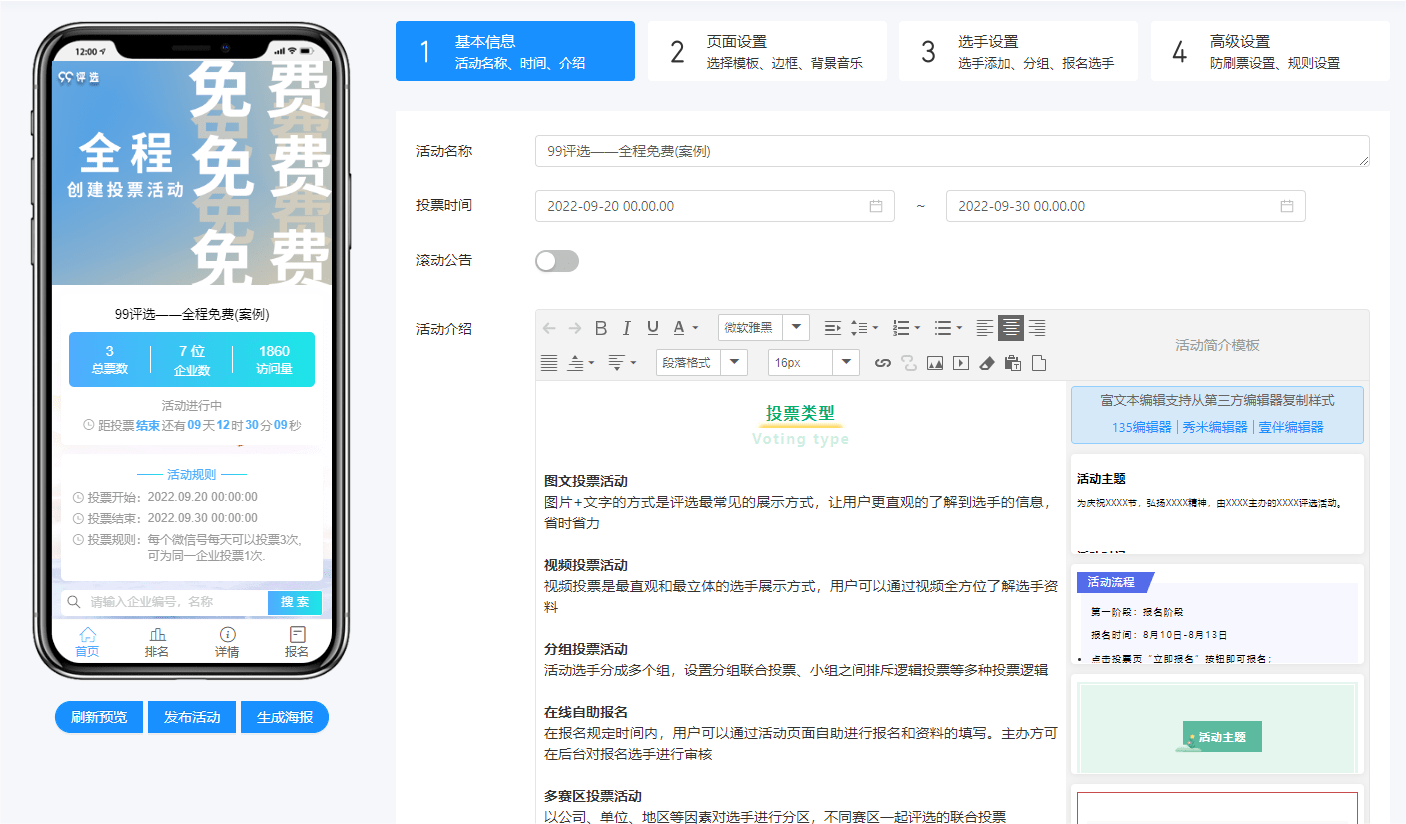Click the end time field 2022-09-30

tap(1126, 206)
